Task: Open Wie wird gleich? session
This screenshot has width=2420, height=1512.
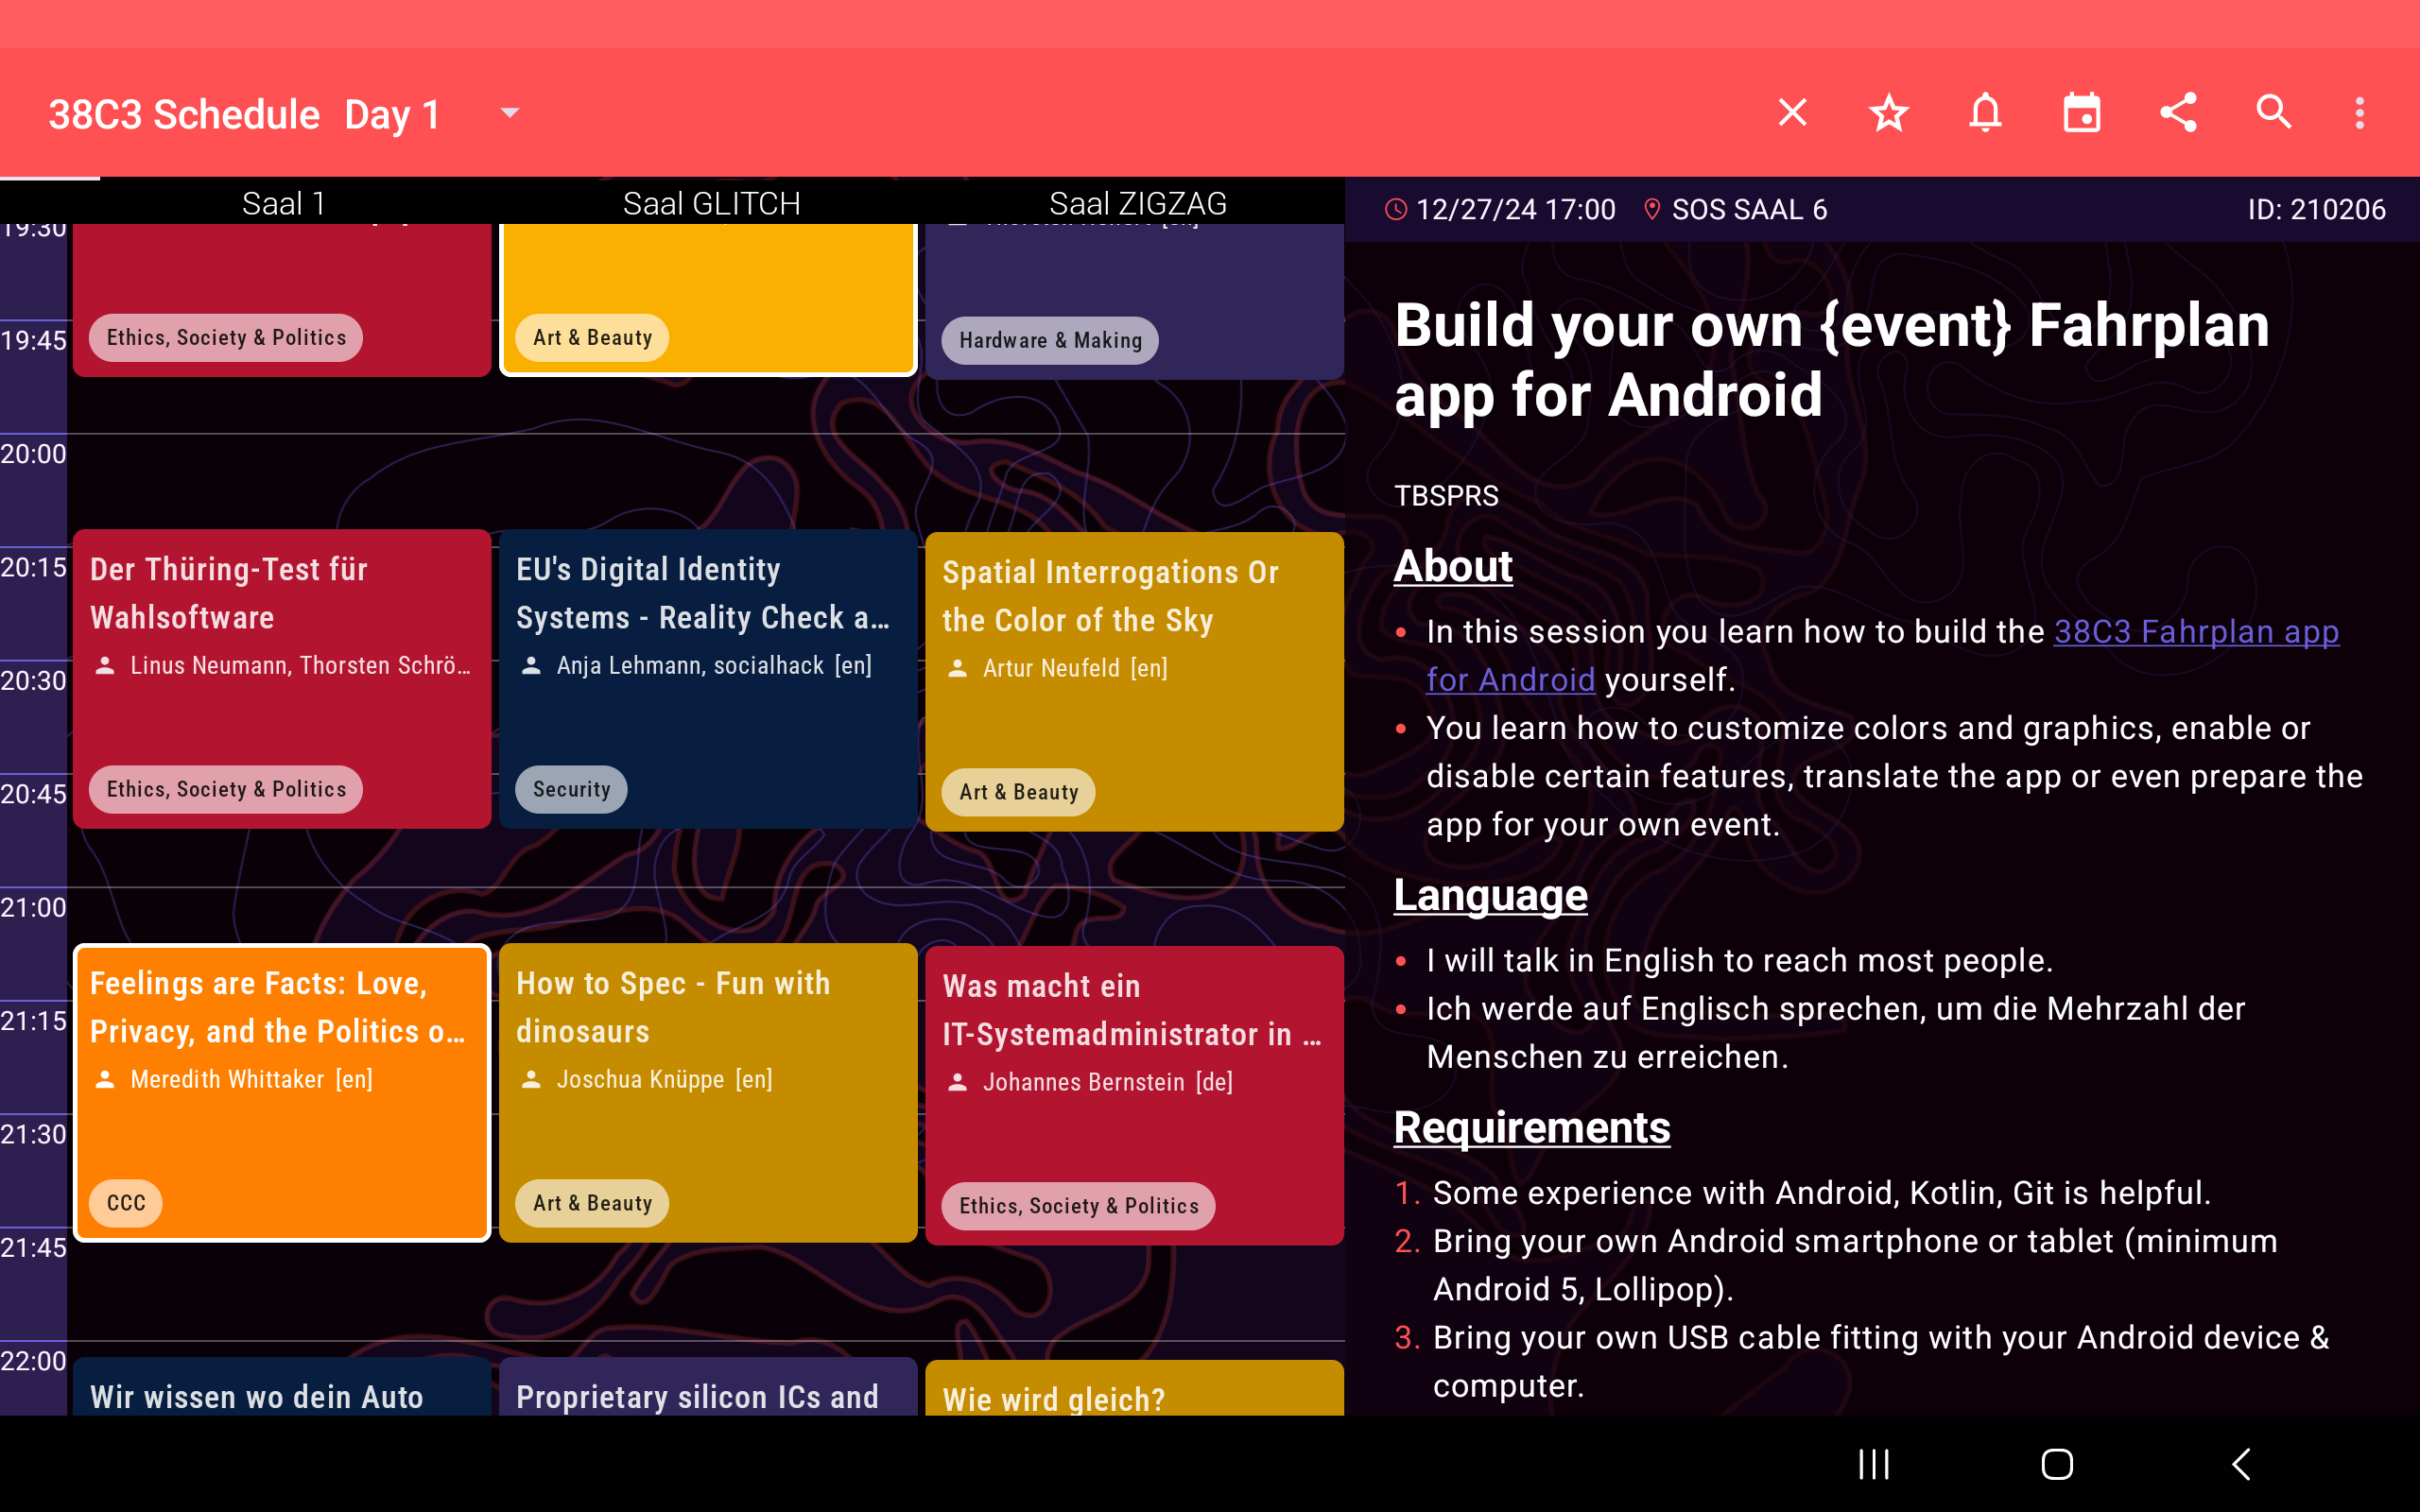Action: click(x=1134, y=1388)
